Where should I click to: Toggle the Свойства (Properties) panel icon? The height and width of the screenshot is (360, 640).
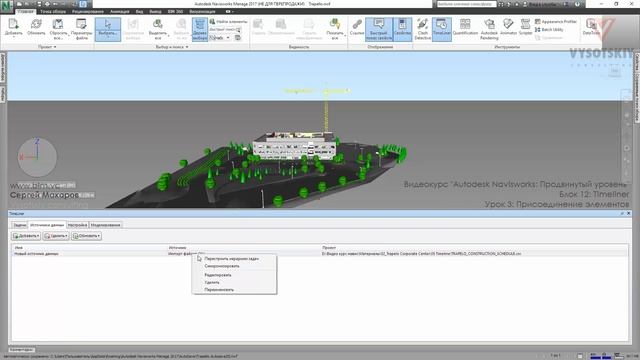402,29
